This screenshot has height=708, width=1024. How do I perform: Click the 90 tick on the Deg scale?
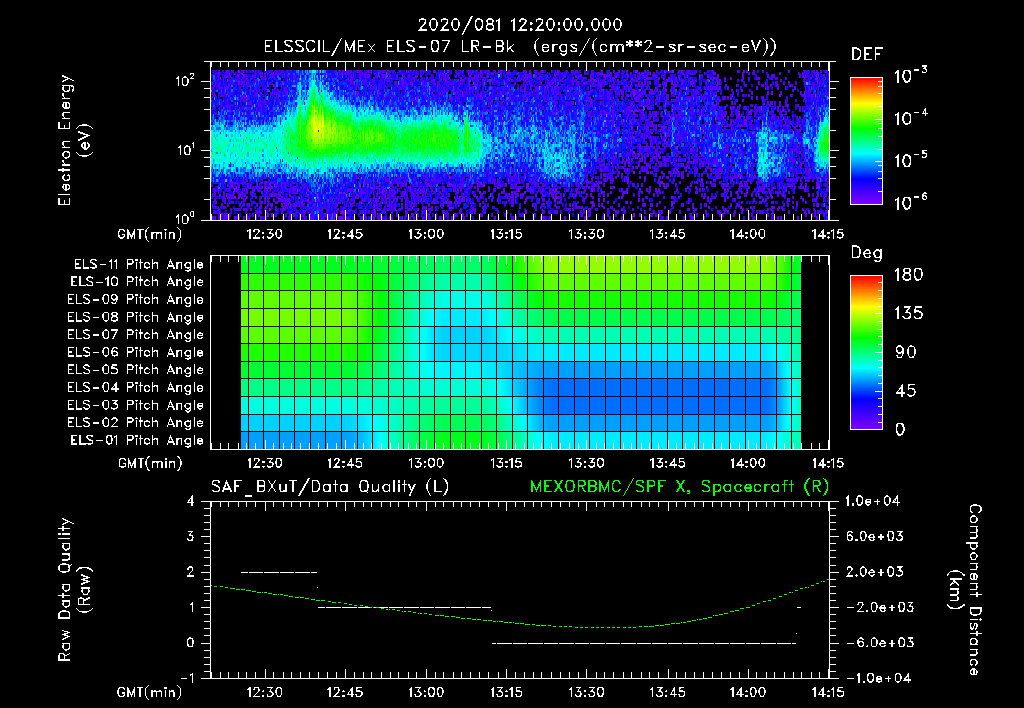click(x=906, y=353)
